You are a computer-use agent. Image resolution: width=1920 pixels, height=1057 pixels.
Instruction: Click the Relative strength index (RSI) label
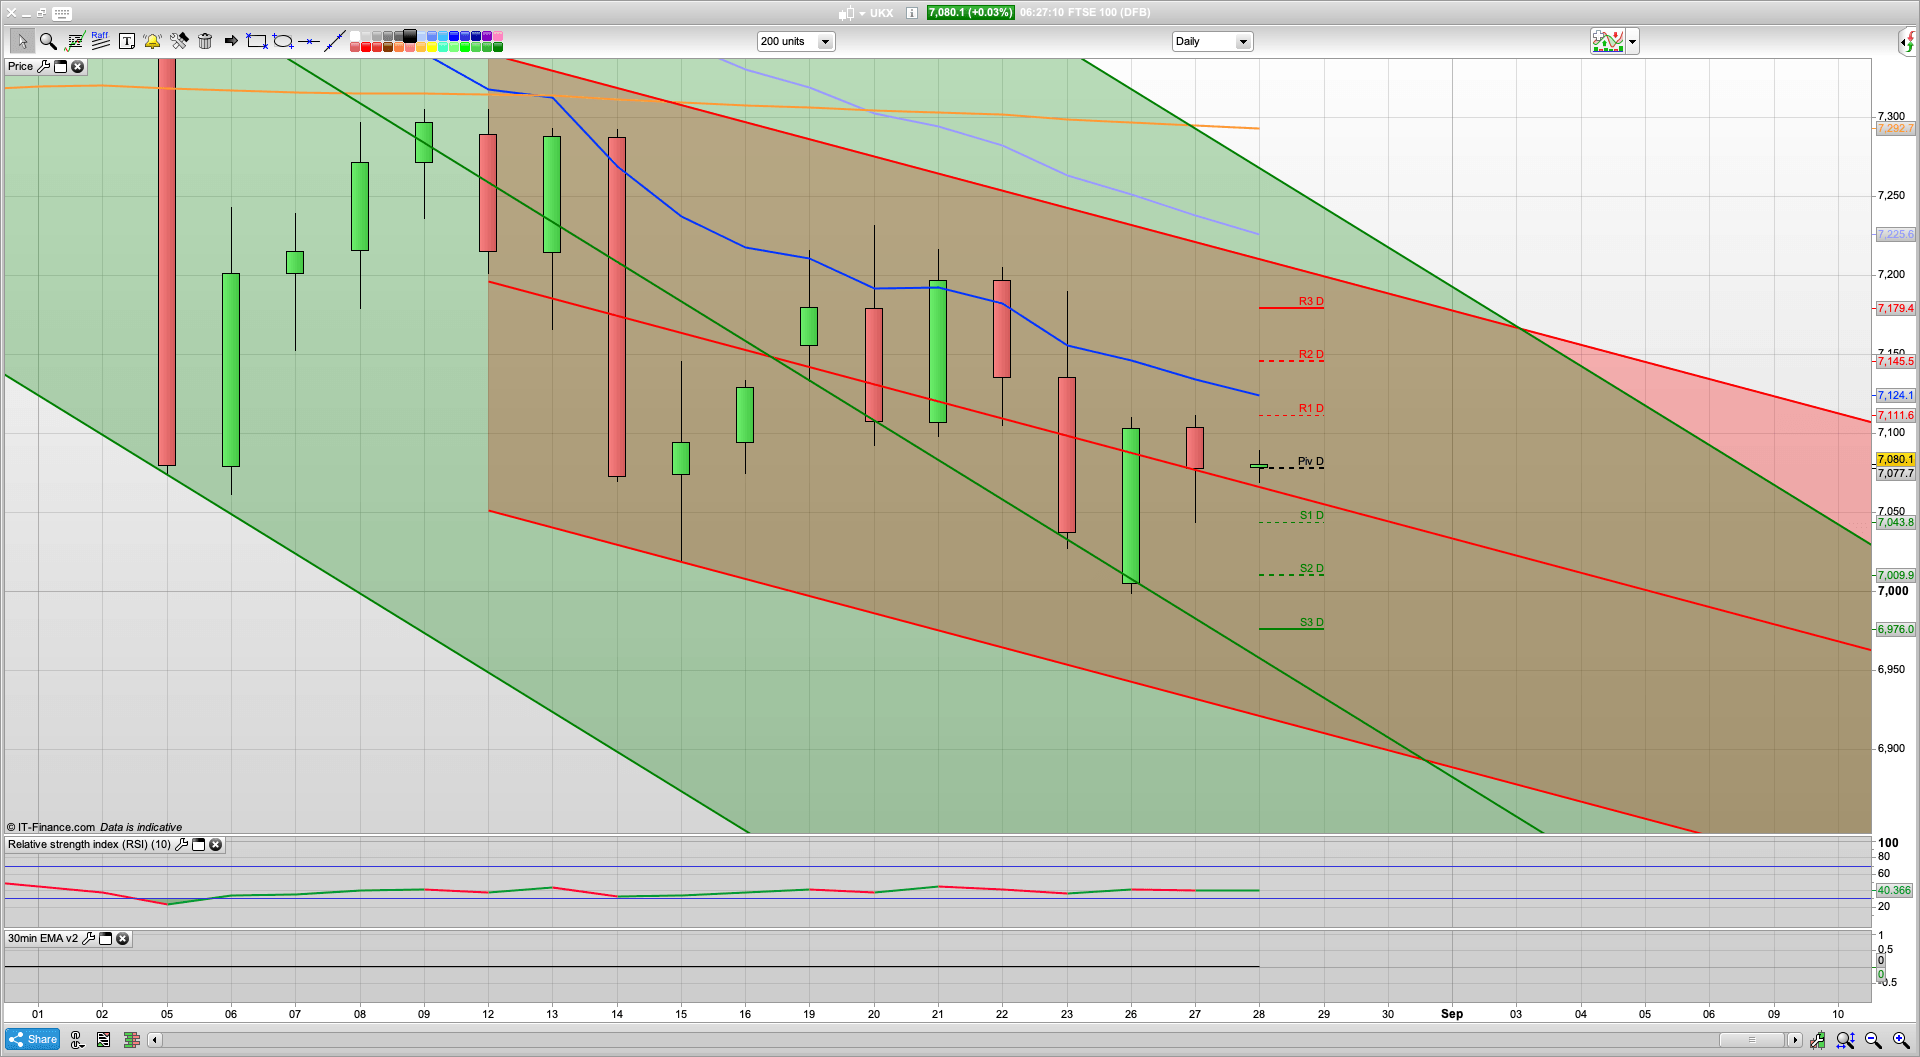coord(89,844)
